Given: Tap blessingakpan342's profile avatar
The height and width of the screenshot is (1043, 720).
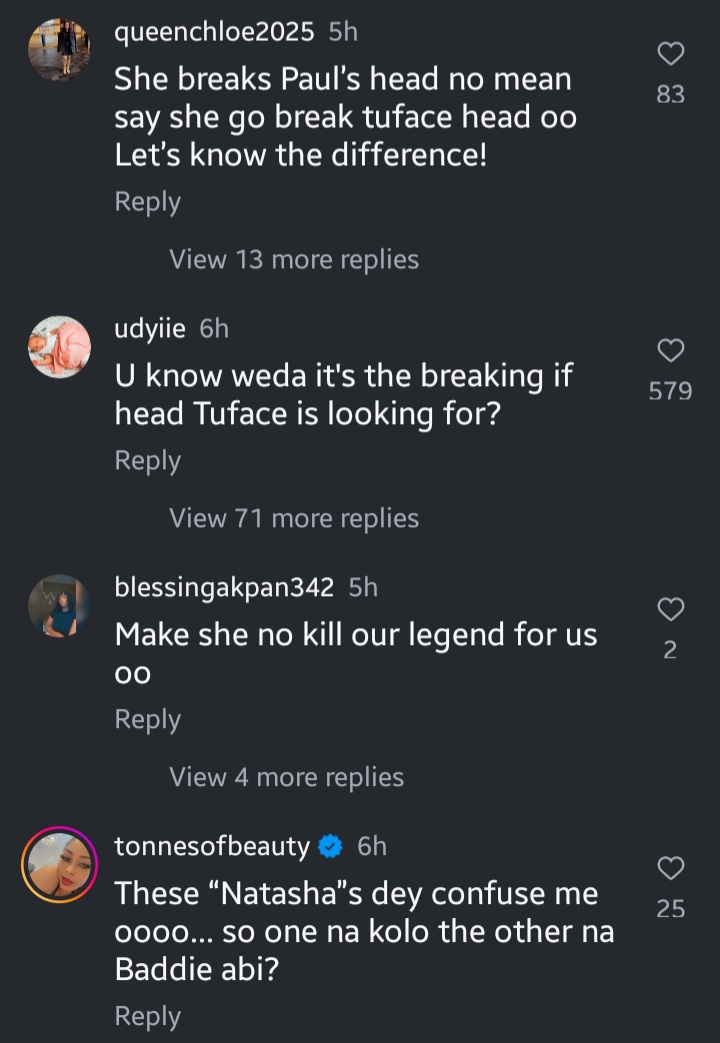Looking at the screenshot, I should 59,605.
